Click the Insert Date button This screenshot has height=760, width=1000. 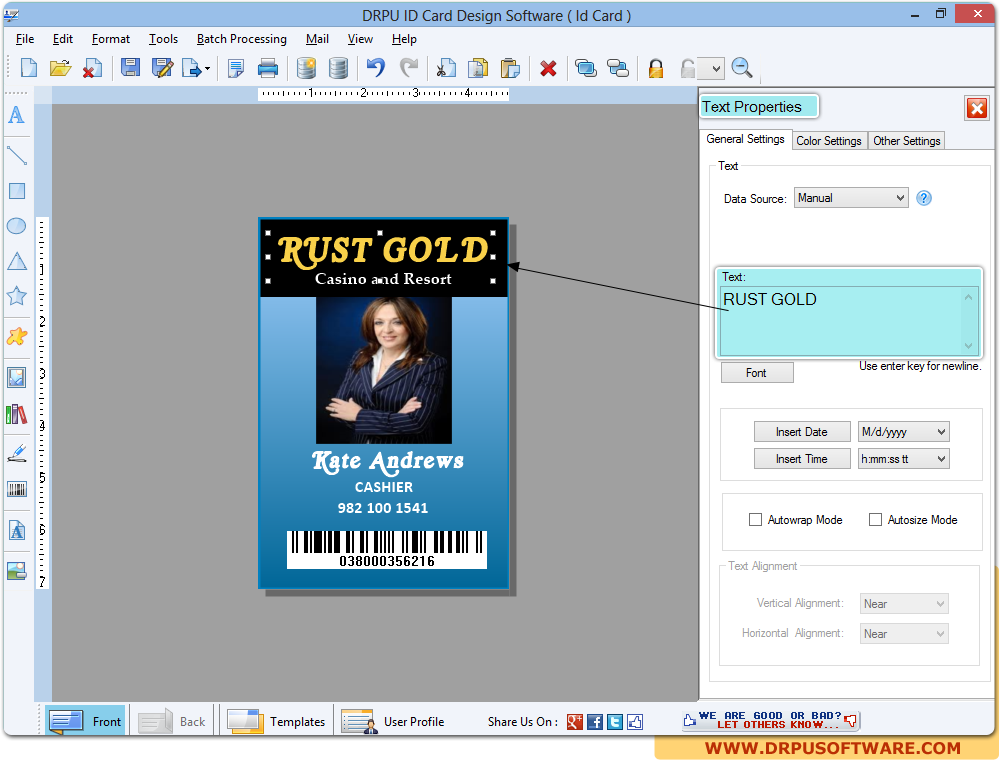pos(802,432)
